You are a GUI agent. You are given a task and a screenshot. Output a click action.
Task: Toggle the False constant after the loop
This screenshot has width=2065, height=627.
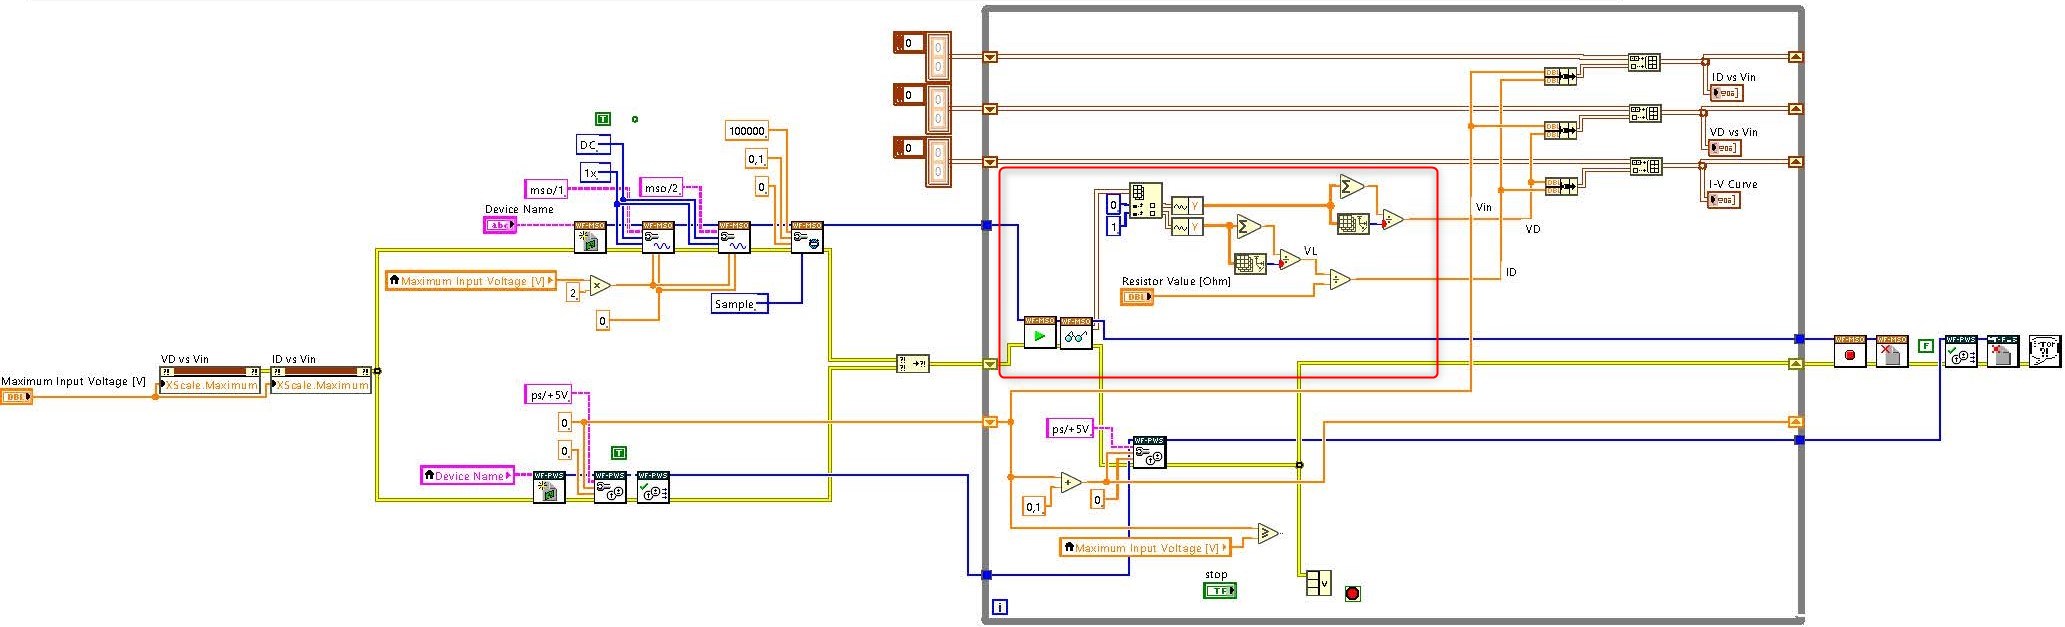point(1925,346)
